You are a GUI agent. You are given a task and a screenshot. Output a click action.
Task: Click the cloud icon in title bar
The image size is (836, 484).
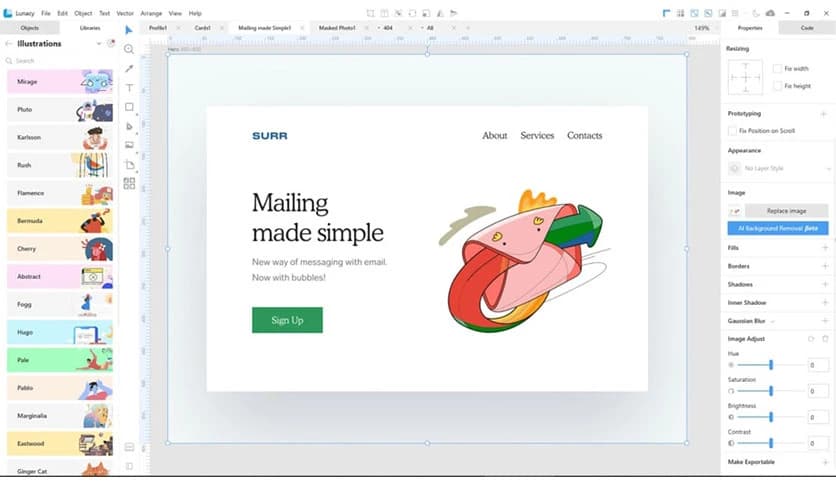pyautogui.click(x=770, y=13)
